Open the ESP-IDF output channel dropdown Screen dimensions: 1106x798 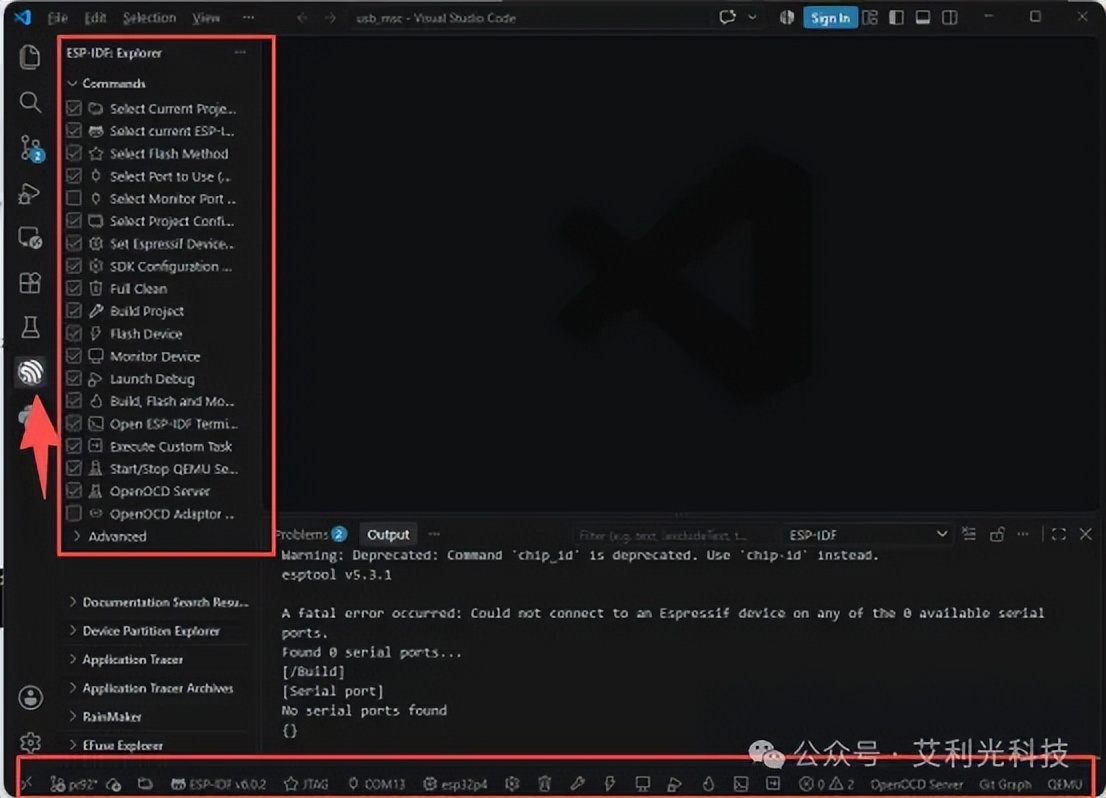(x=867, y=535)
